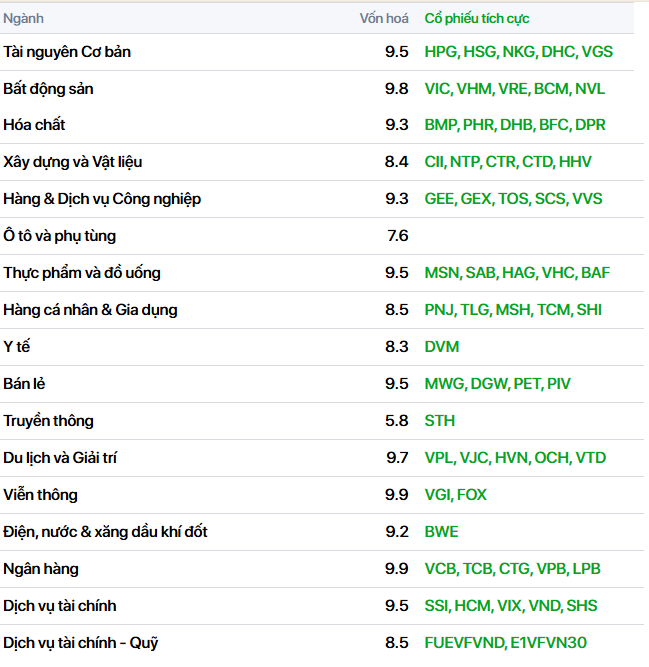Open MSN stock in Thực phẩm row
The height and width of the screenshot is (667, 649).
click(x=442, y=273)
